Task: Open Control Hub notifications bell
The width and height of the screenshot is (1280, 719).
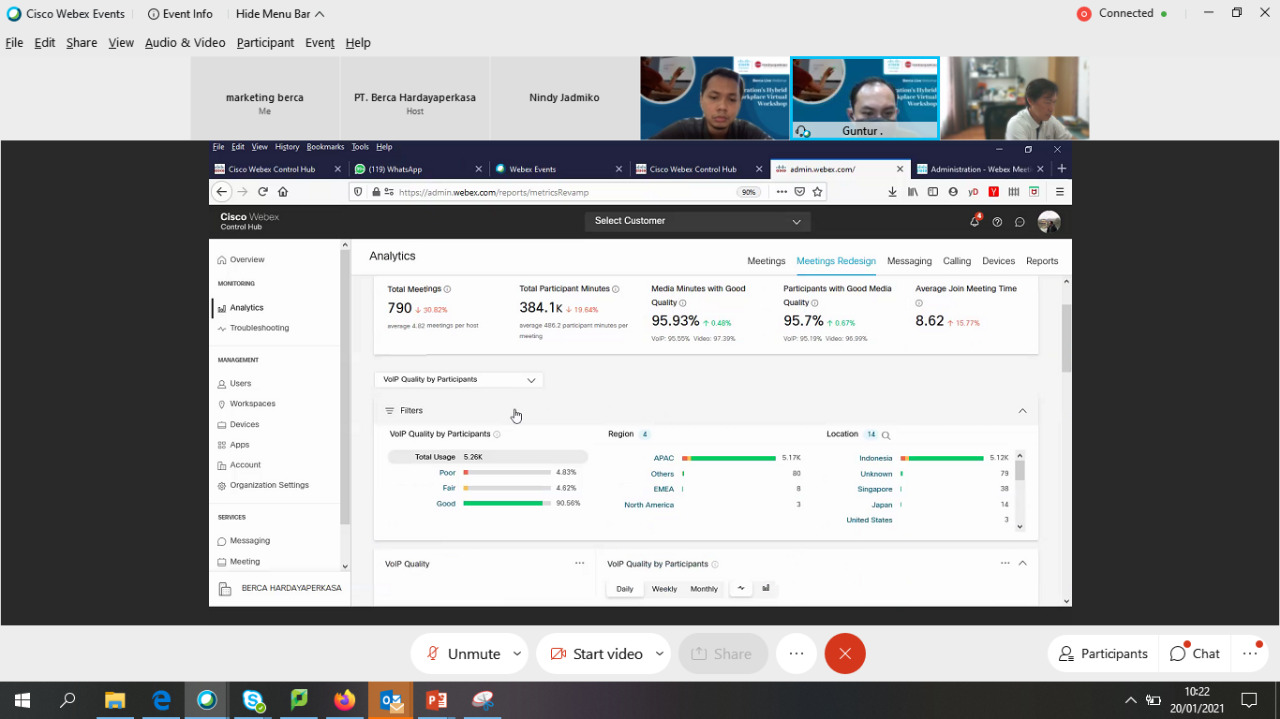Action: click(975, 222)
